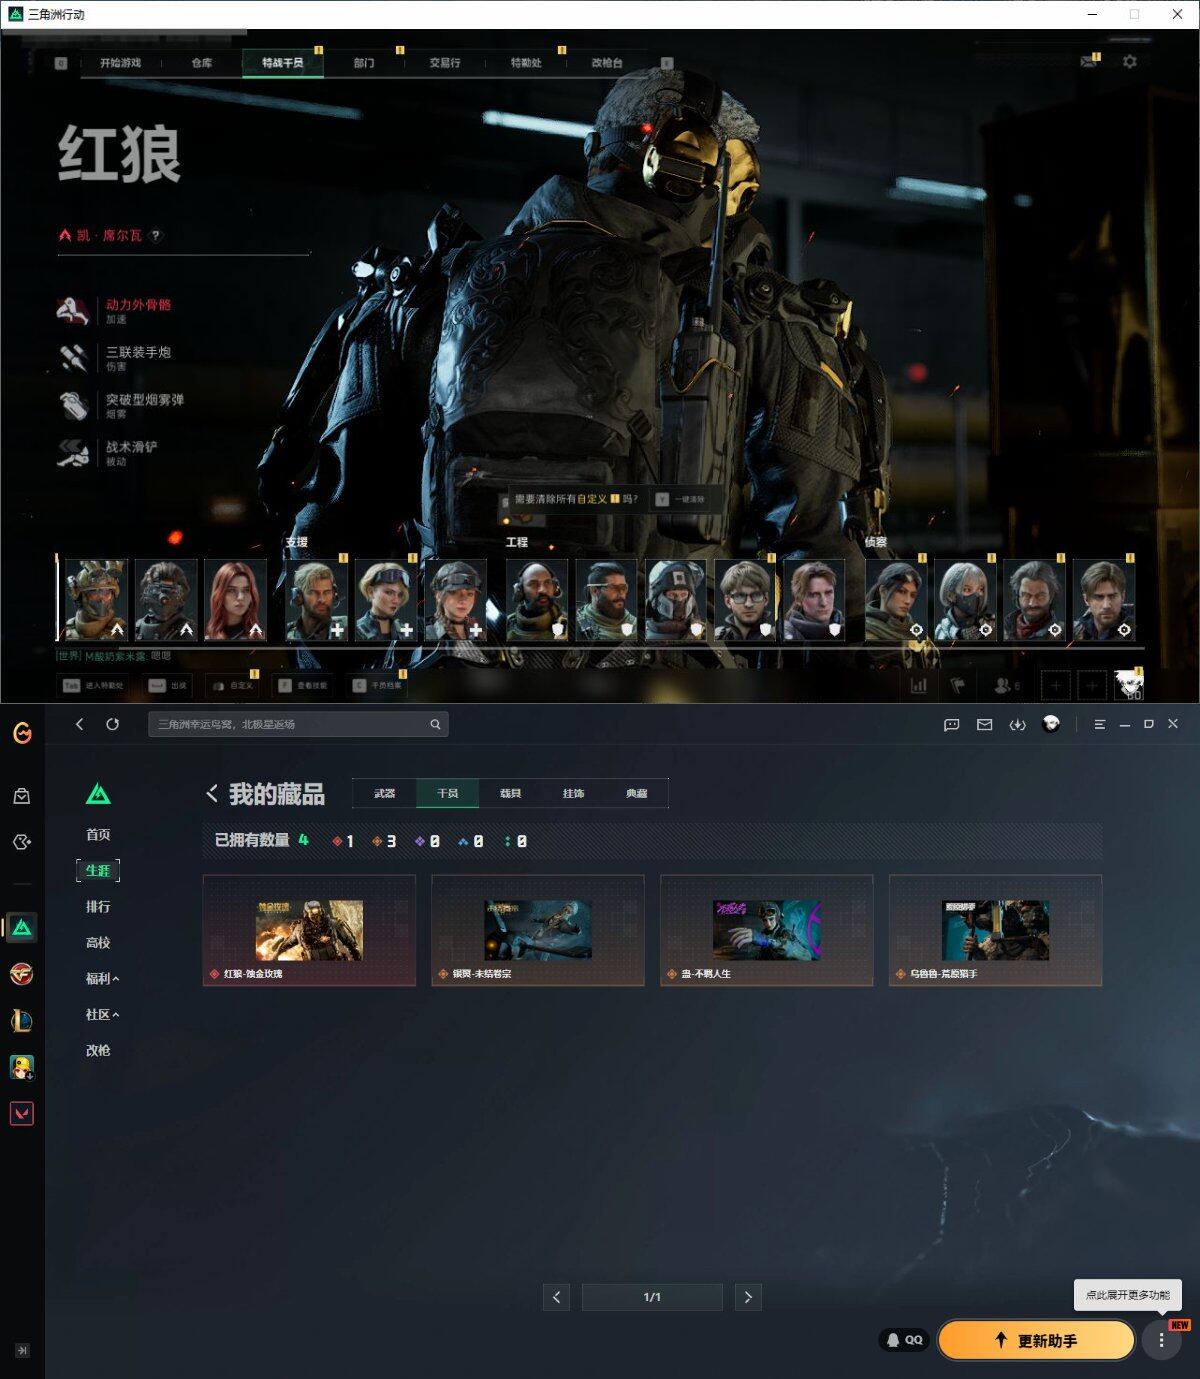Image resolution: width=1200 pixels, height=1379 pixels.
Task: Click the 干员档案 button
Action: coord(378,686)
